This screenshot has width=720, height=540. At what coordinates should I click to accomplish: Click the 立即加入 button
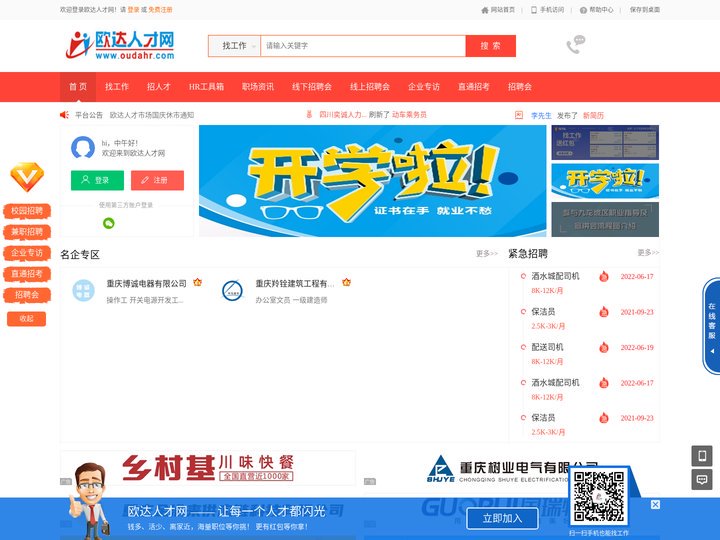[502, 518]
